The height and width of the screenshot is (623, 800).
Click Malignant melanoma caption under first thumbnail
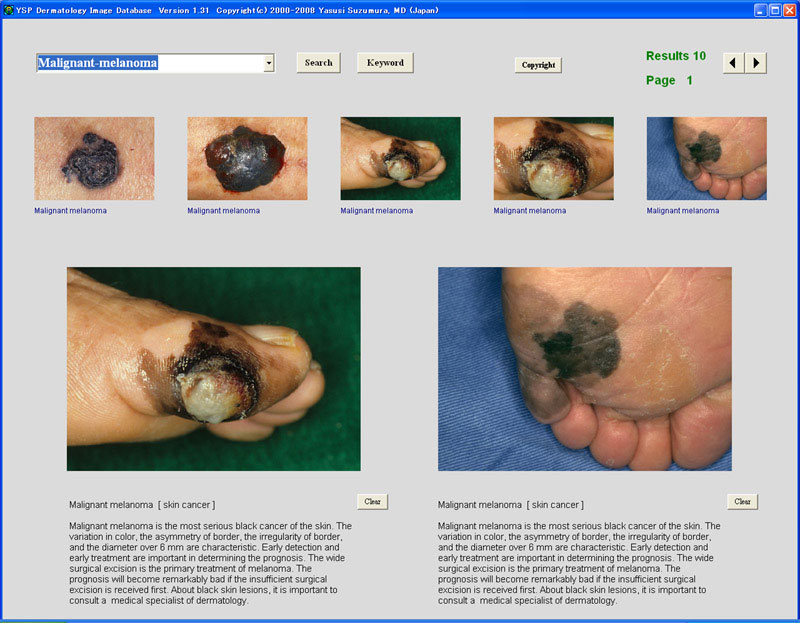point(70,211)
